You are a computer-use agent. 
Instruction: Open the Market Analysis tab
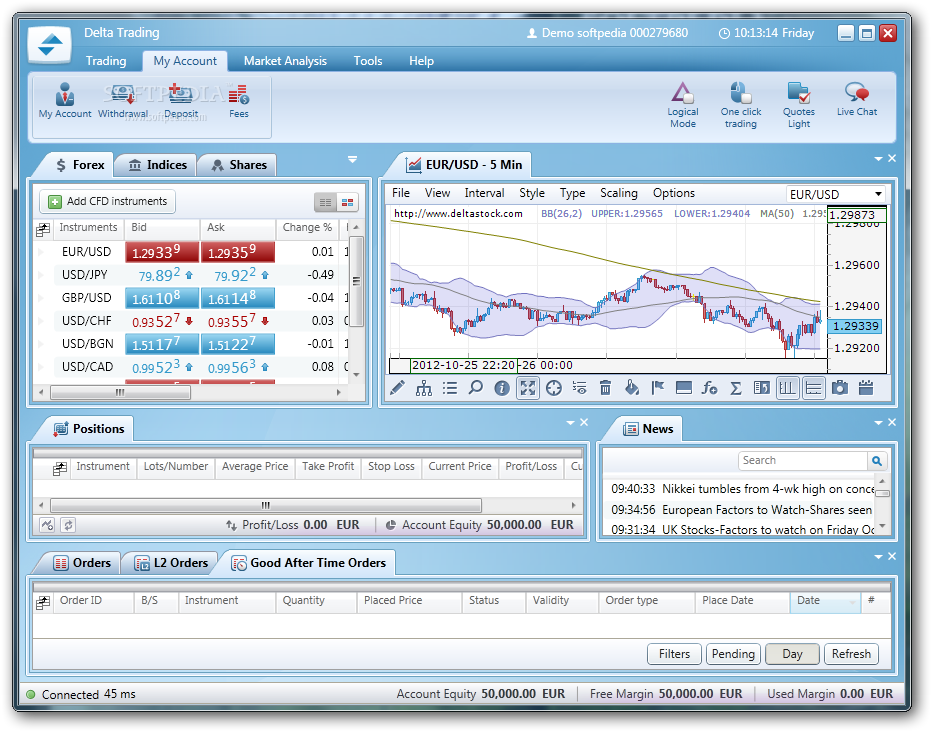coord(285,61)
